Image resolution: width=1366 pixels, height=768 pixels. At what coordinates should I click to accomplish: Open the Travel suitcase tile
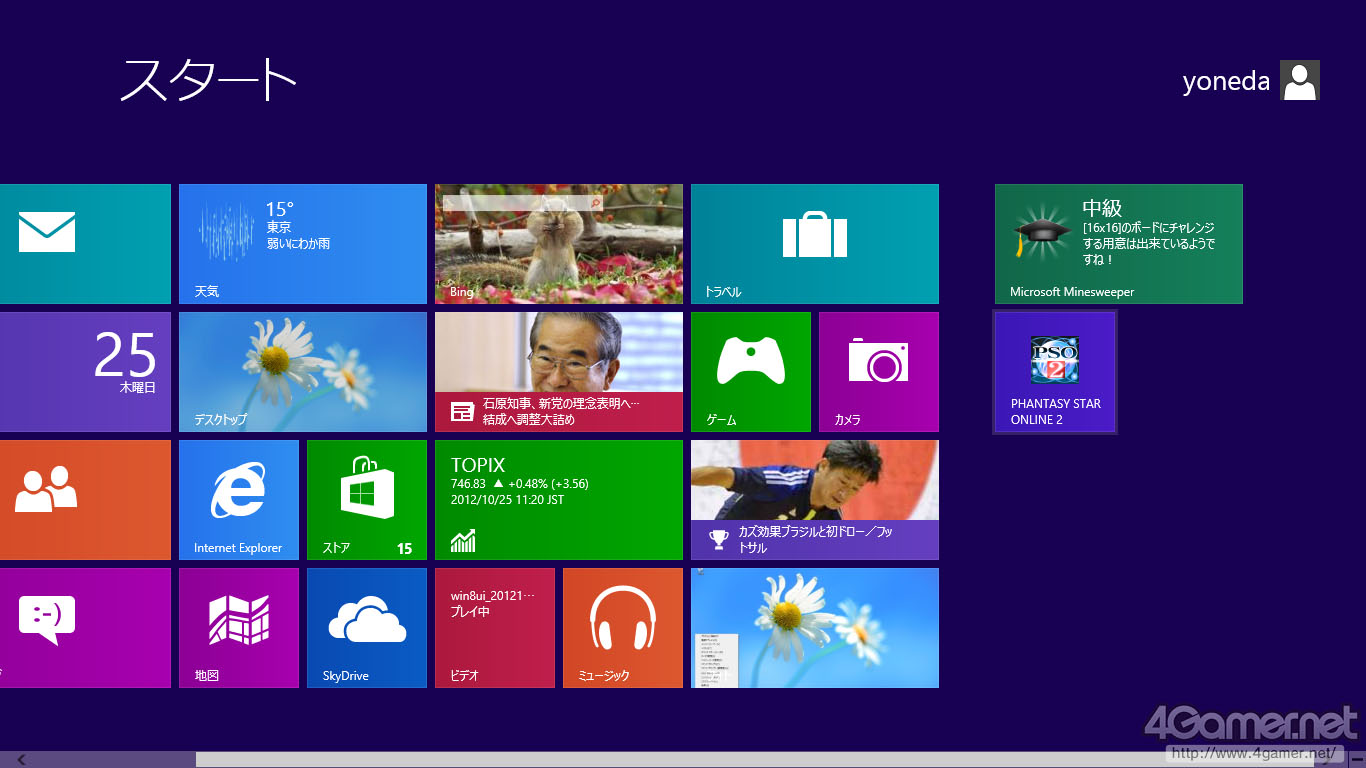pyautogui.click(x=814, y=243)
